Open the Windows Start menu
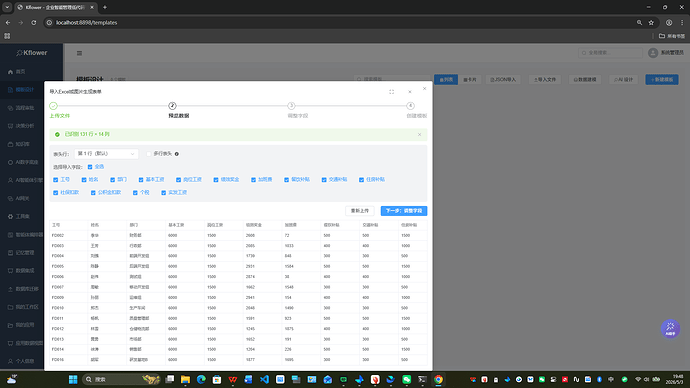This screenshot has width=690, height=388. (73, 379)
